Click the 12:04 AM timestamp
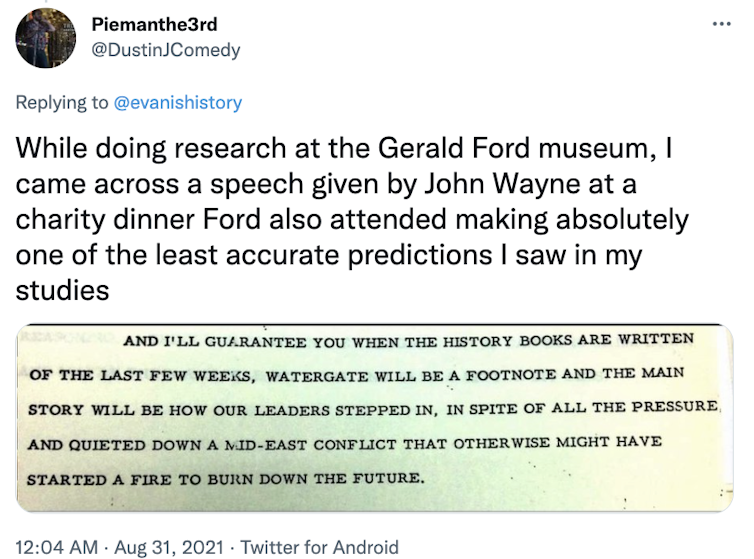This screenshot has width=754, height=559. [x=58, y=547]
